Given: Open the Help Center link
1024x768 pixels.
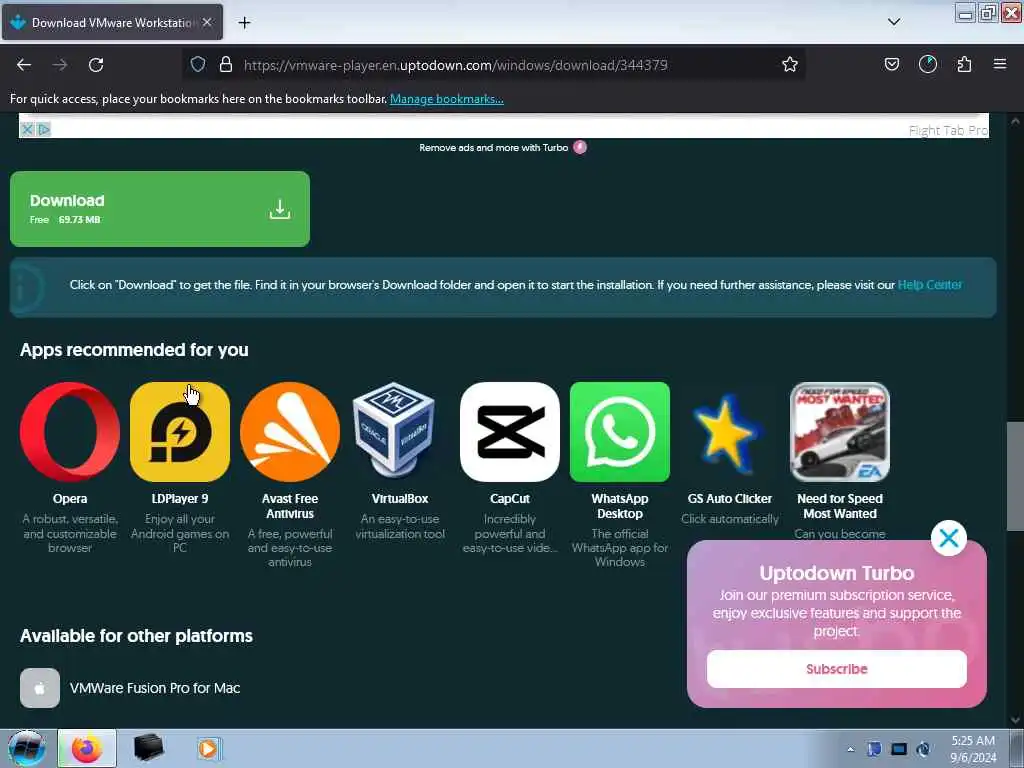Looking at the screenshot, I should 929,285.
